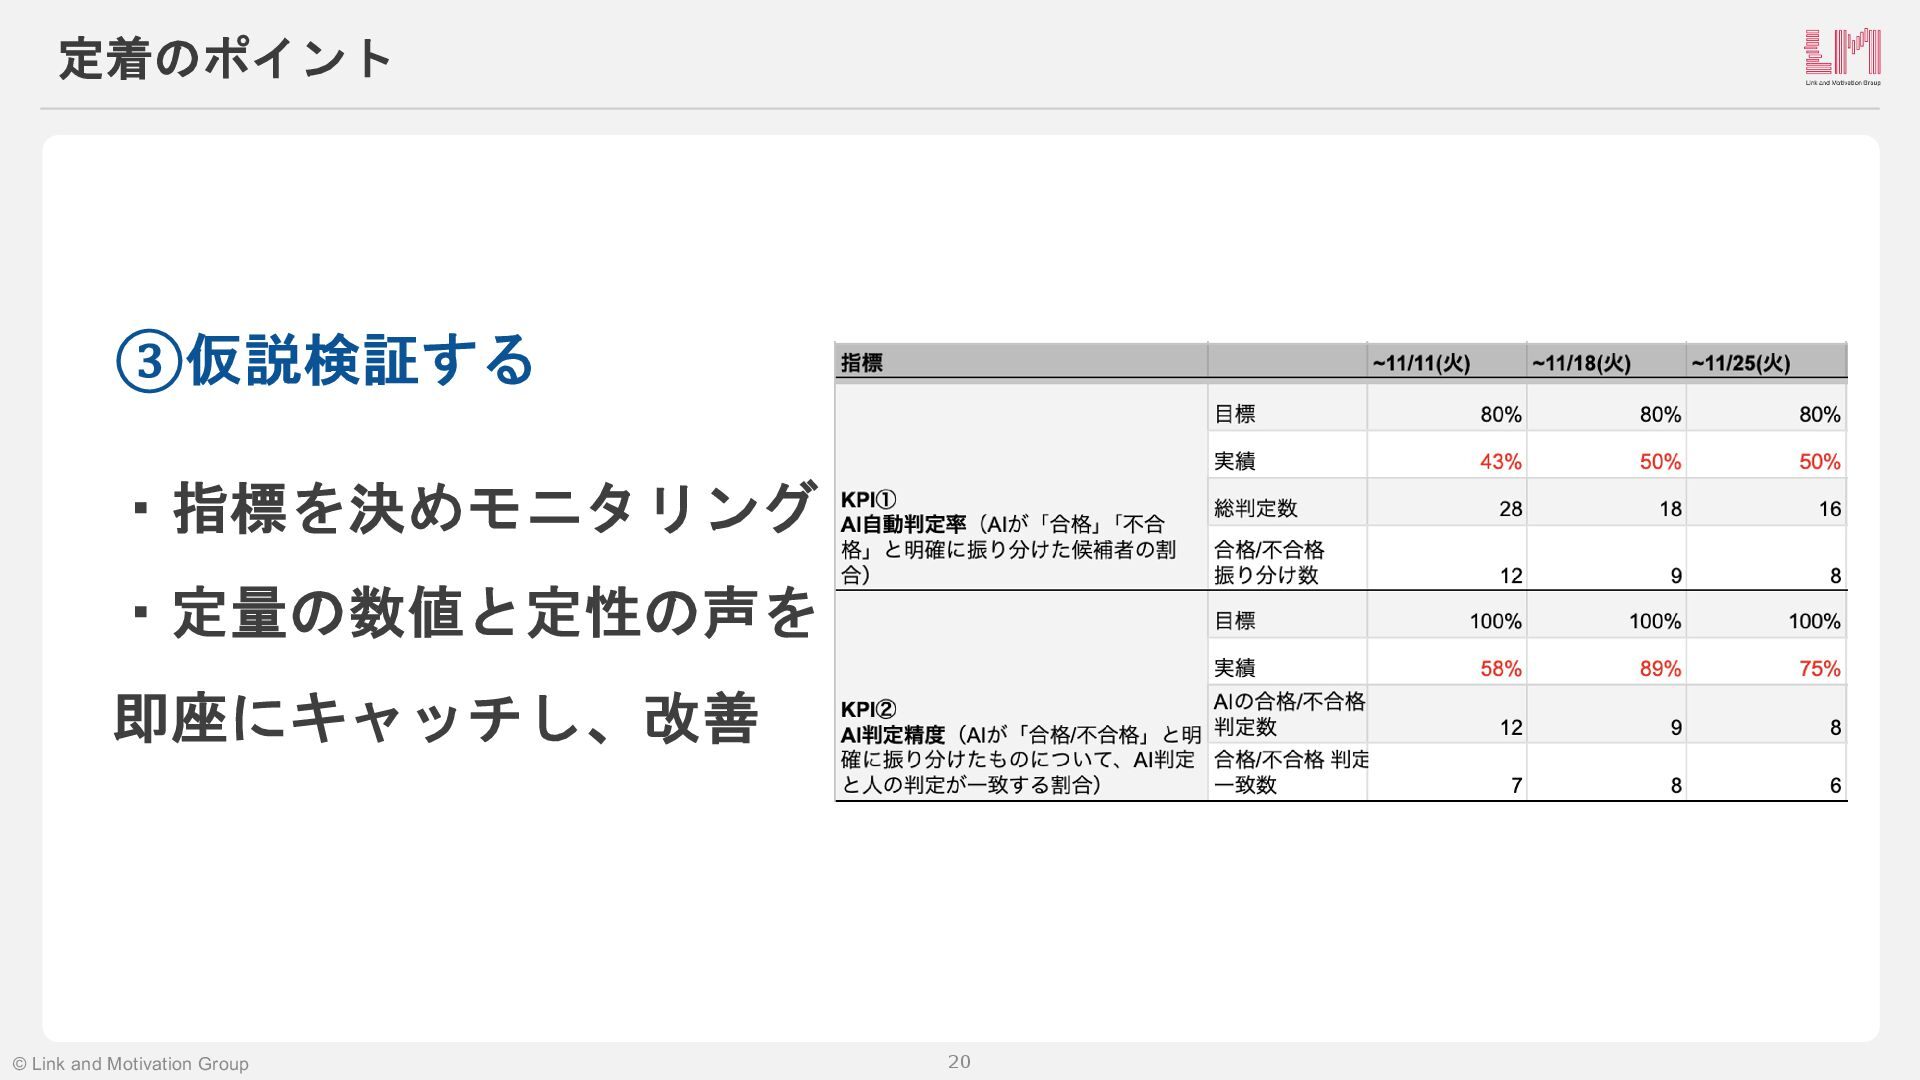Screen dimensions: 1920x1080
Task: Click the © Link and Motivation Group footer
Action: click(x=131, y=1064)
